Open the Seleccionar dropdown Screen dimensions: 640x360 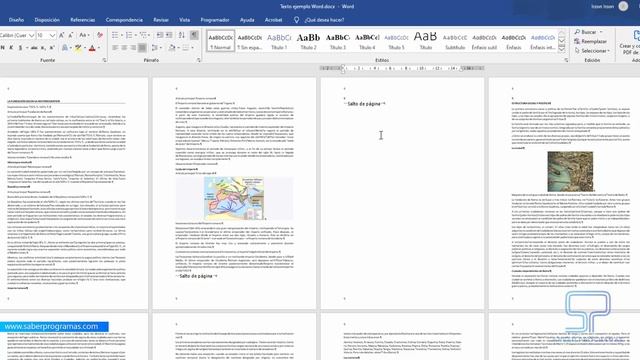592,51
